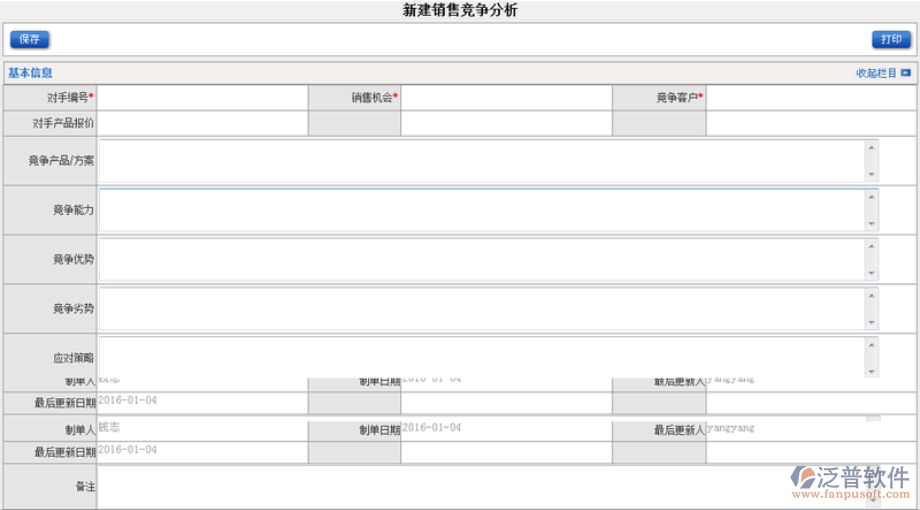Screen dimensions: 920x510
Task: Focus the 竞争客户 input field
Action: tap(810, 98)
